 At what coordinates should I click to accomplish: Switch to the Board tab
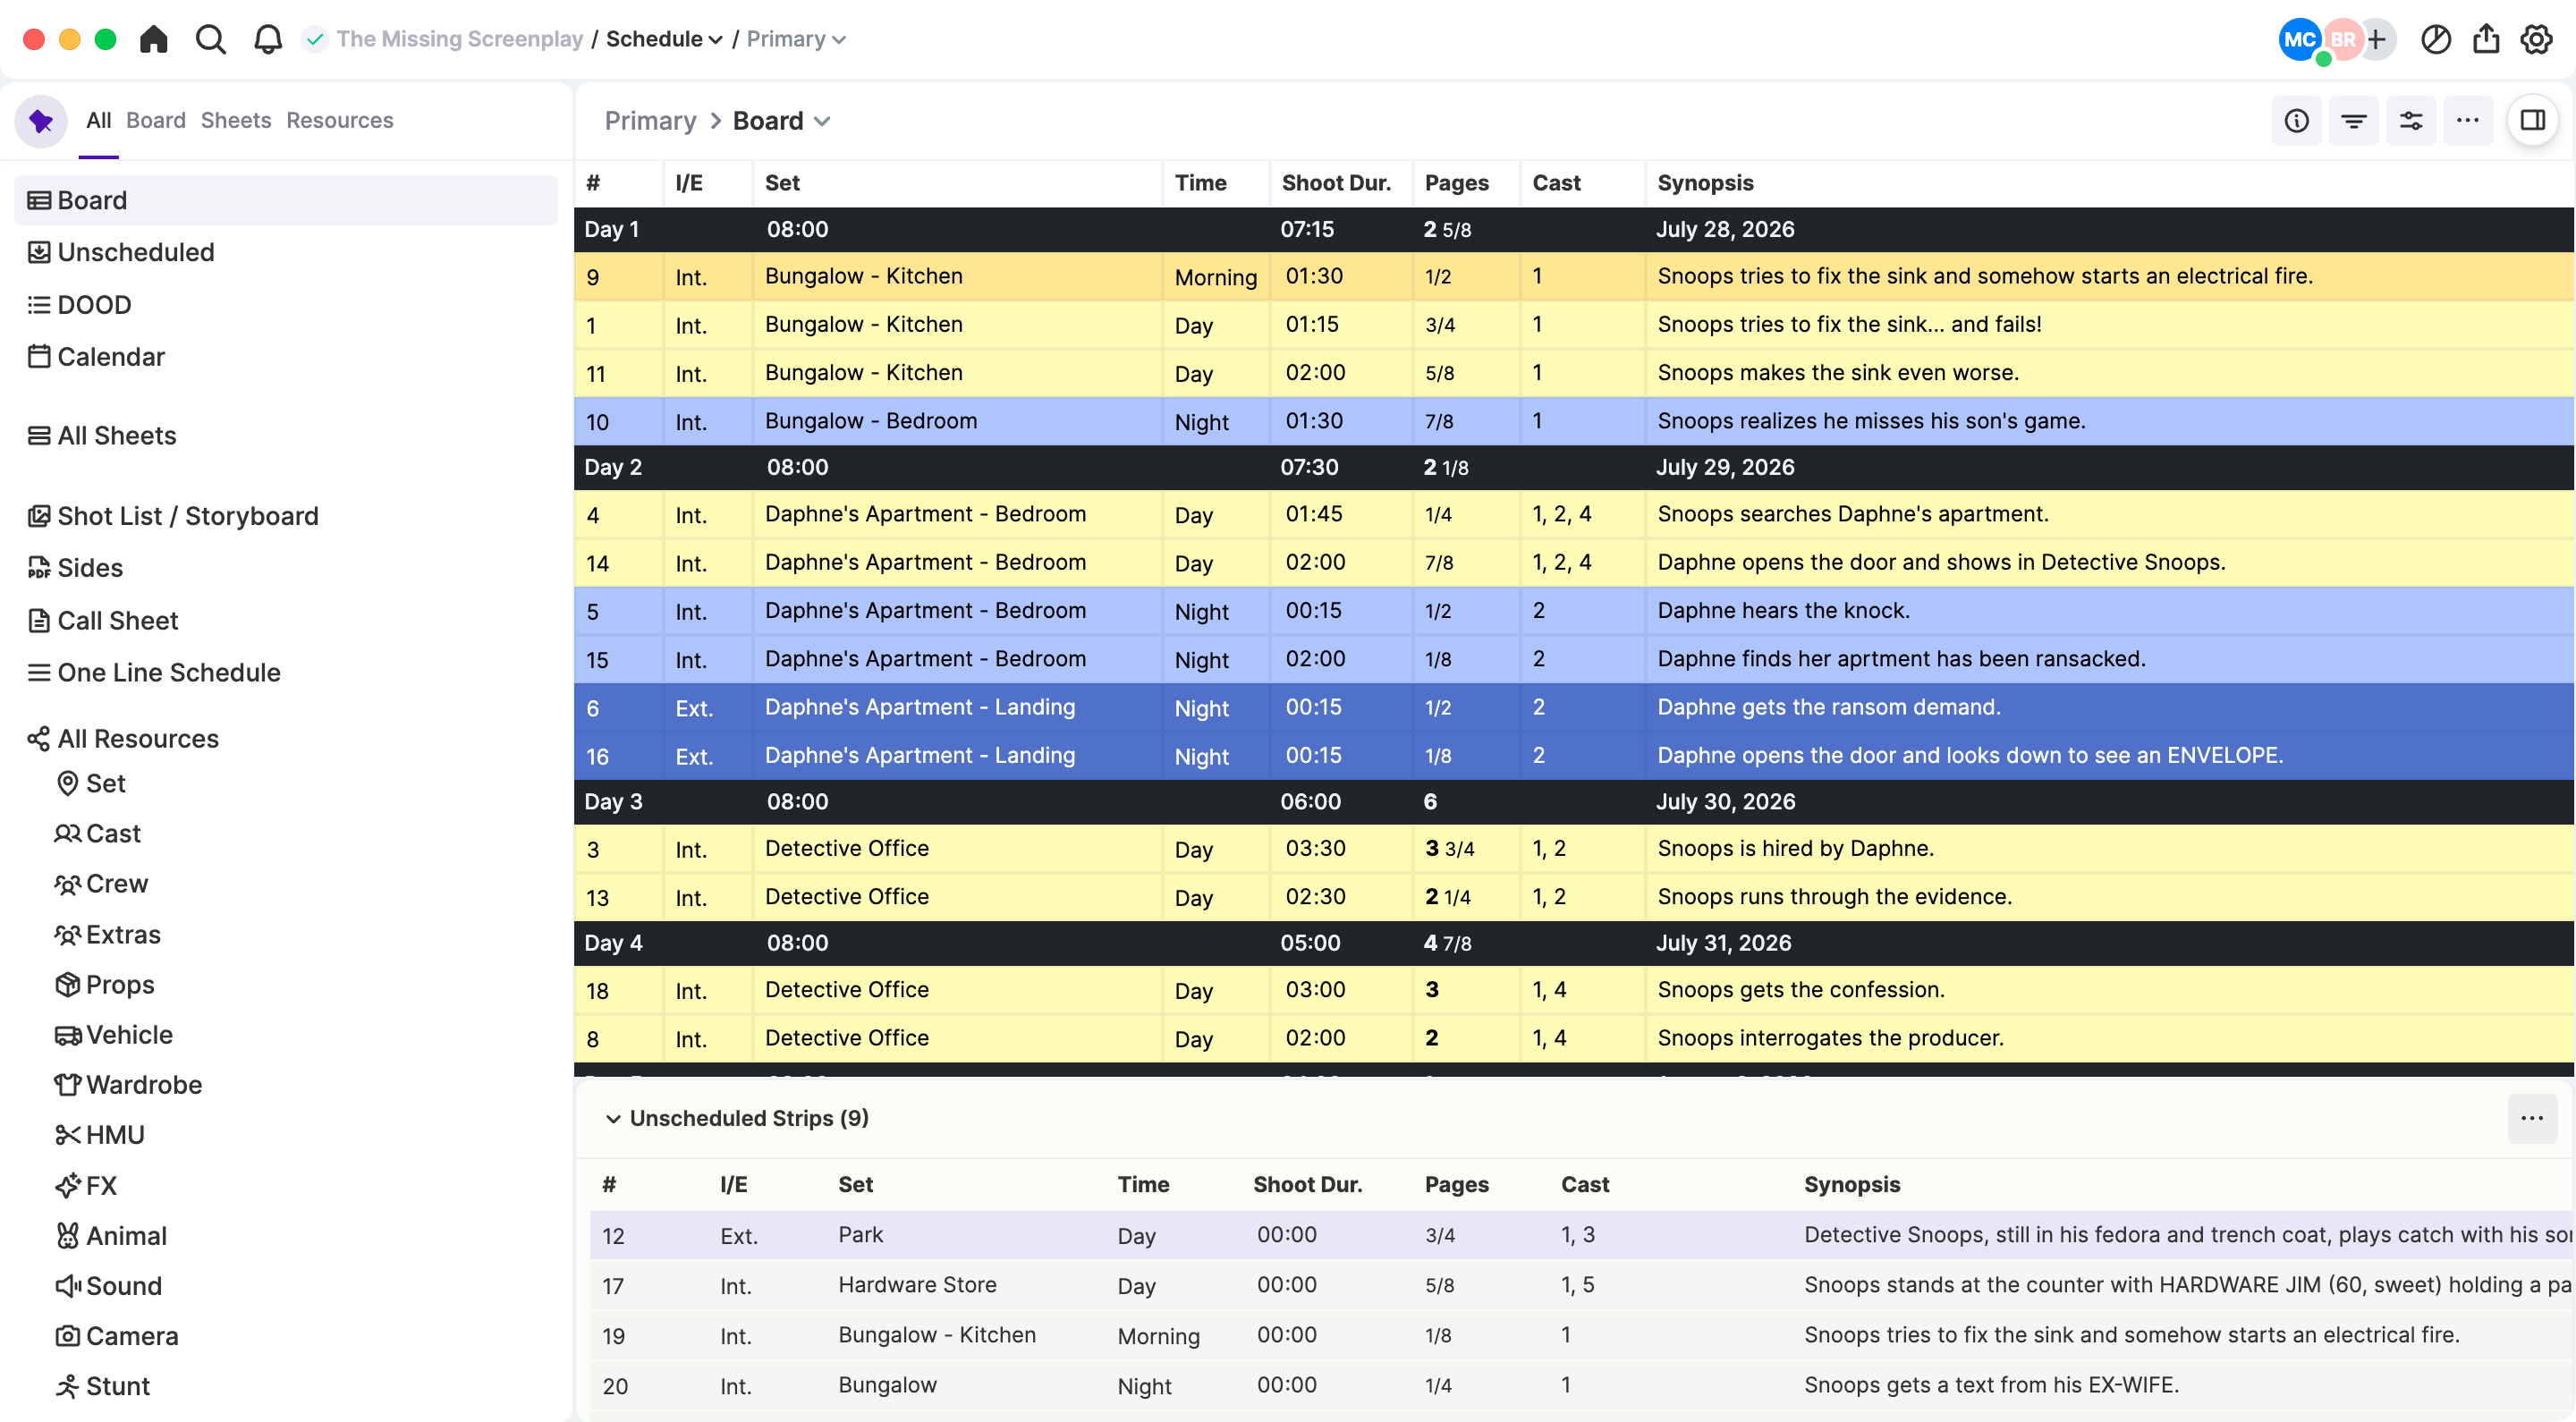[156, 120]
